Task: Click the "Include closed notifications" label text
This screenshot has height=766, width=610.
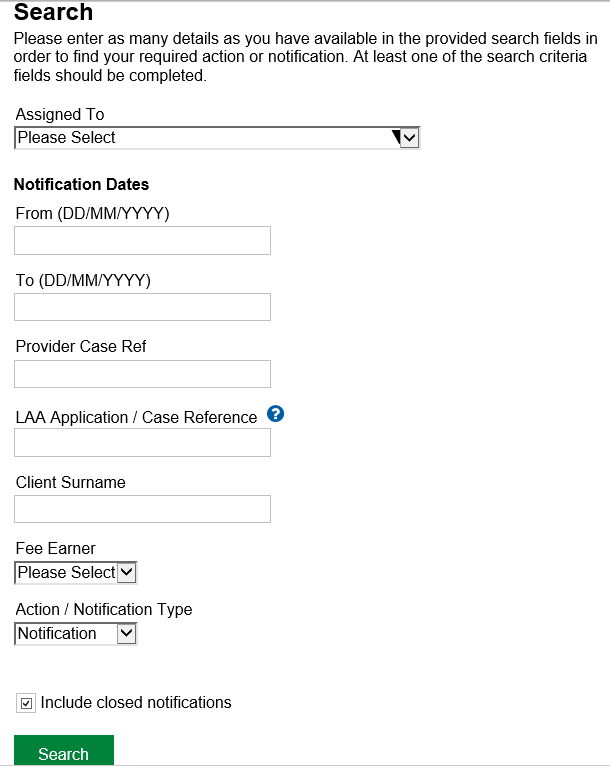Action: 136,703
